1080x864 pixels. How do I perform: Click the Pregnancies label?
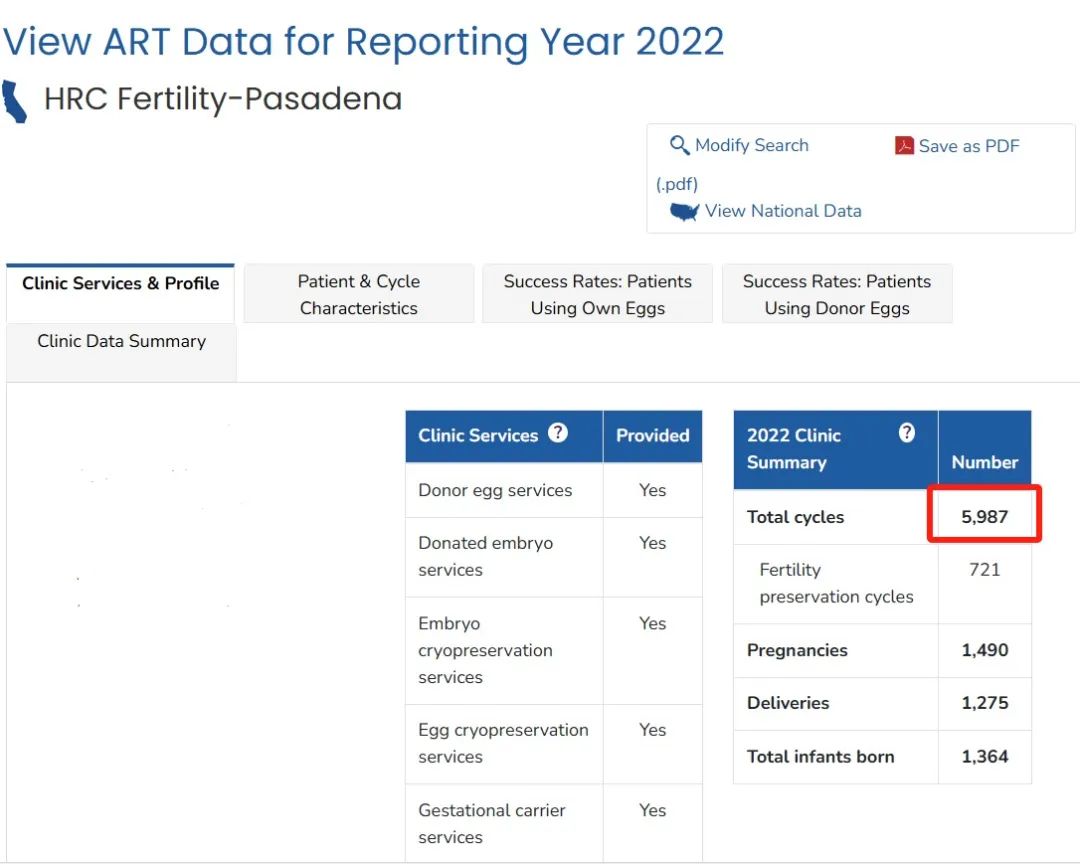(797, 650)
